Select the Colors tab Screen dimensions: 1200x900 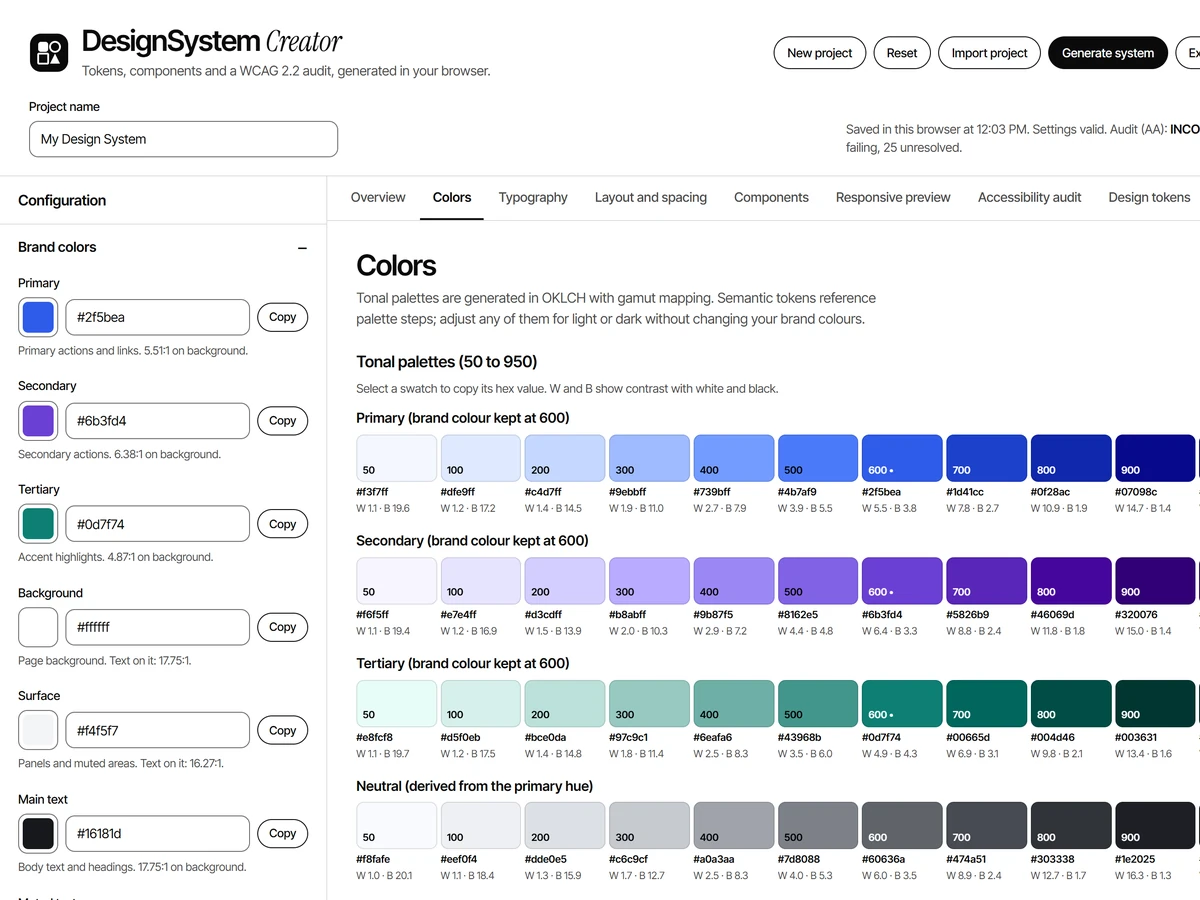pos(452,197)
